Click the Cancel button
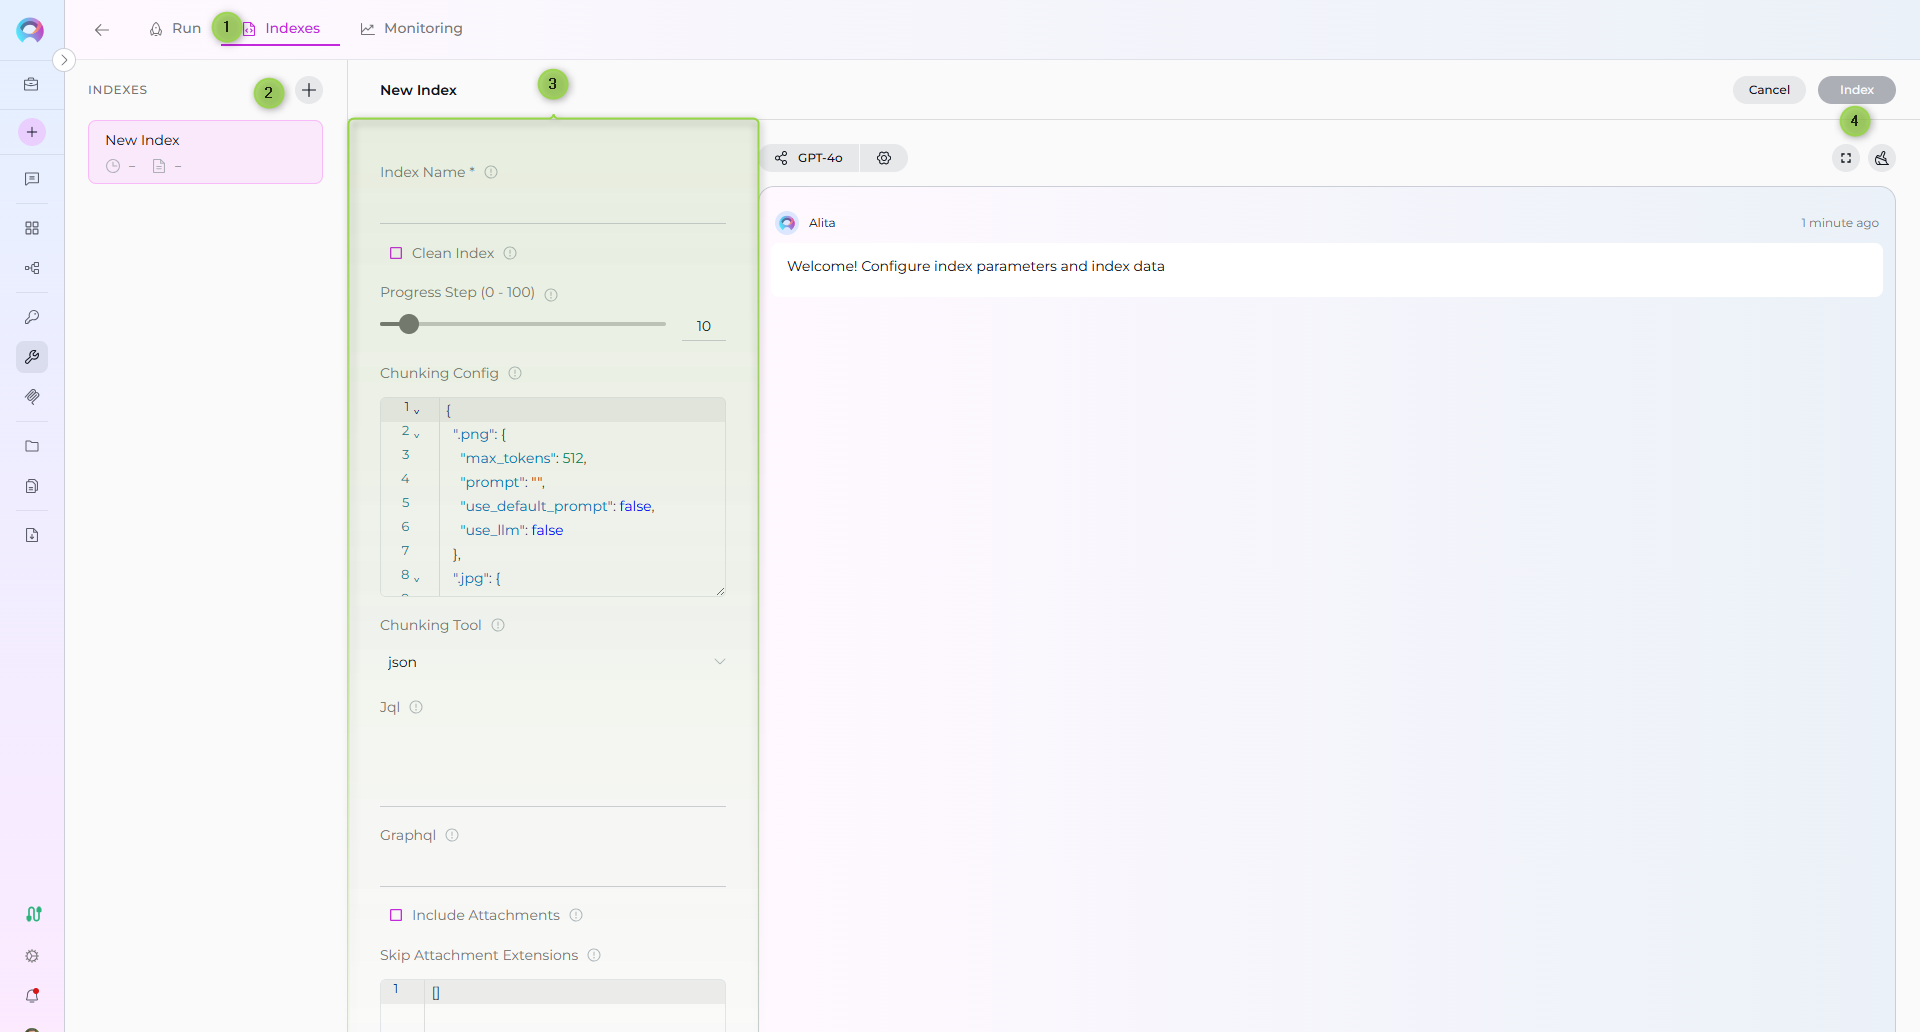1920x1032 pixels. pyautogui.click(x=1768, y=90)
